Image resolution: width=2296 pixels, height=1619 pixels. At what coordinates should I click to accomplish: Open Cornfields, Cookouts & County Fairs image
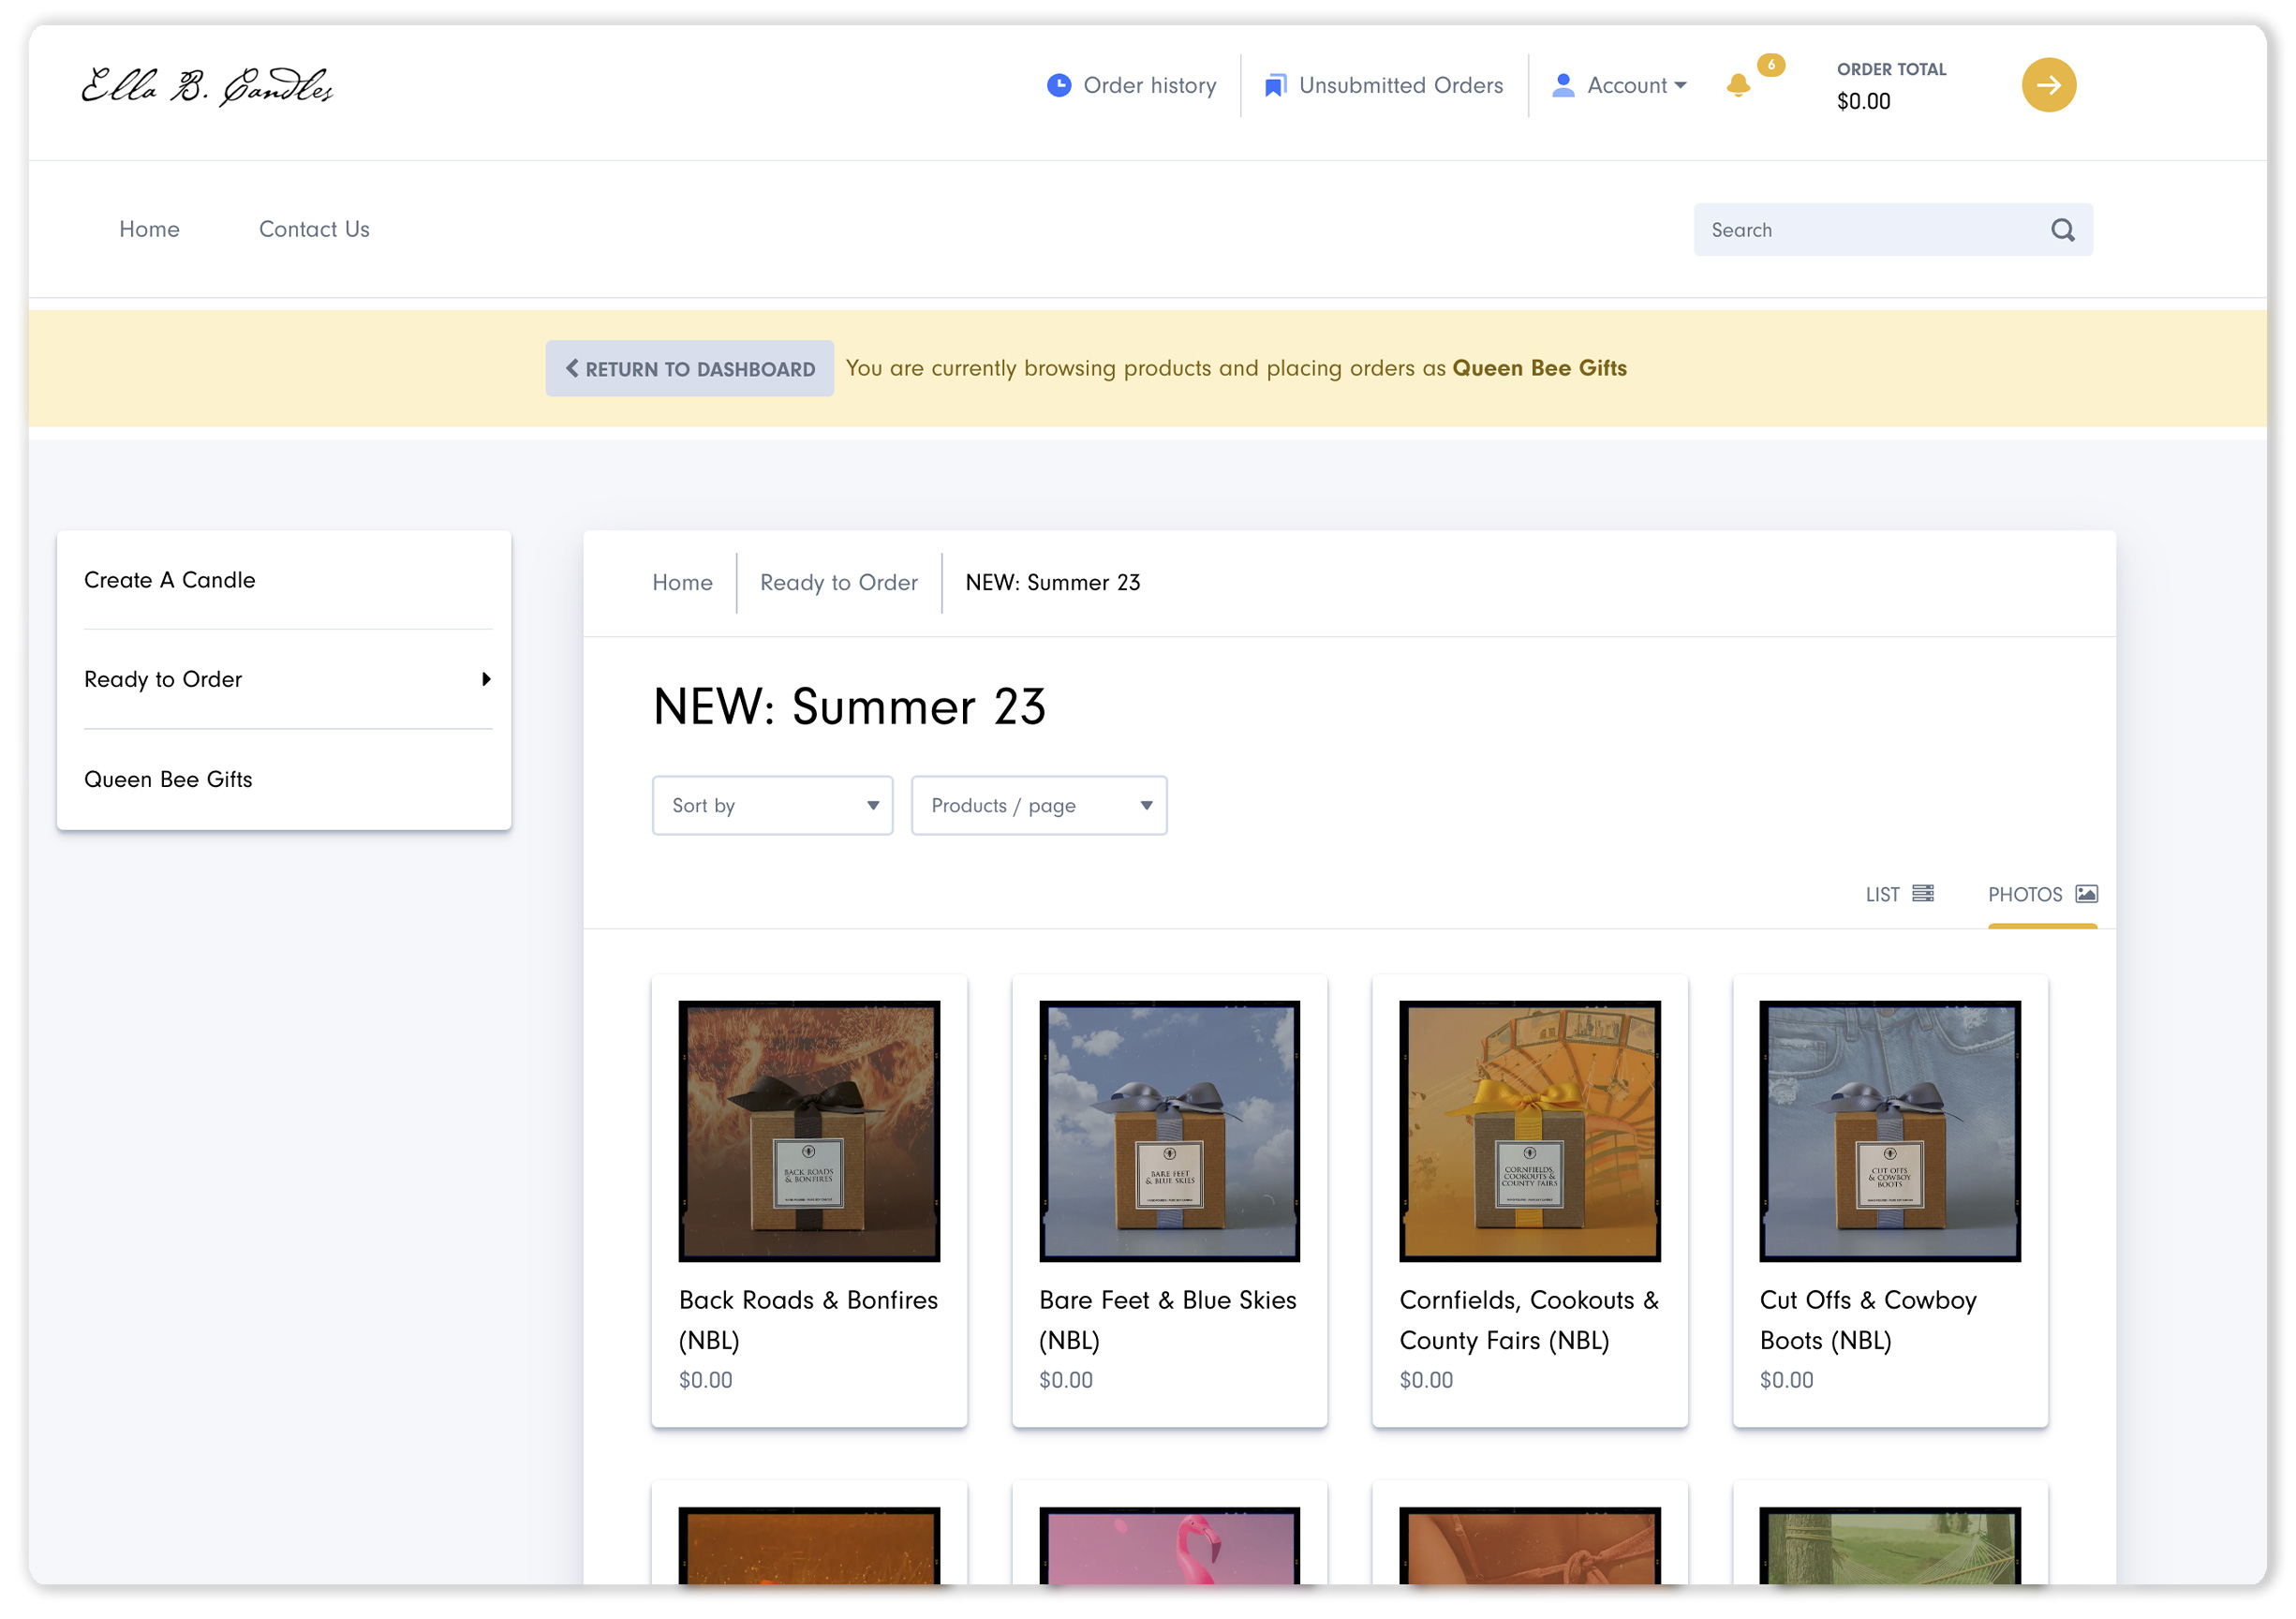pyautogui.click(x=1530, y=1131)
